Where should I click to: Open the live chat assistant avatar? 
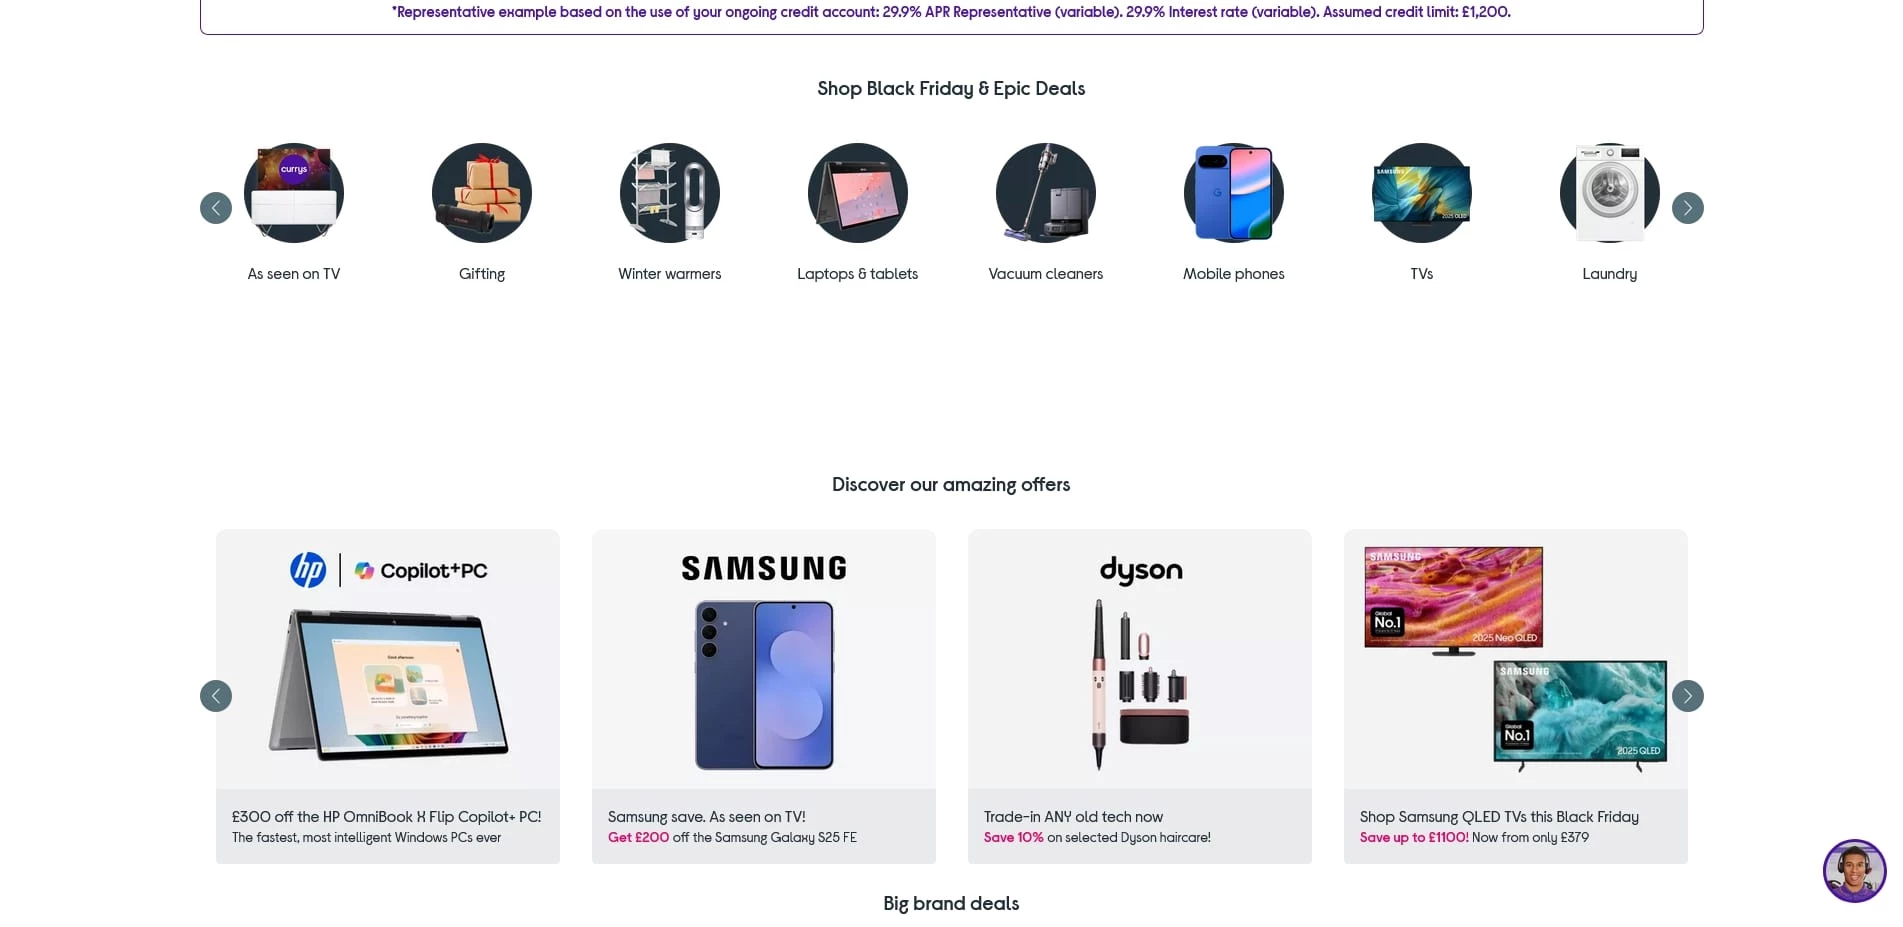click(x=1853, y=871)
